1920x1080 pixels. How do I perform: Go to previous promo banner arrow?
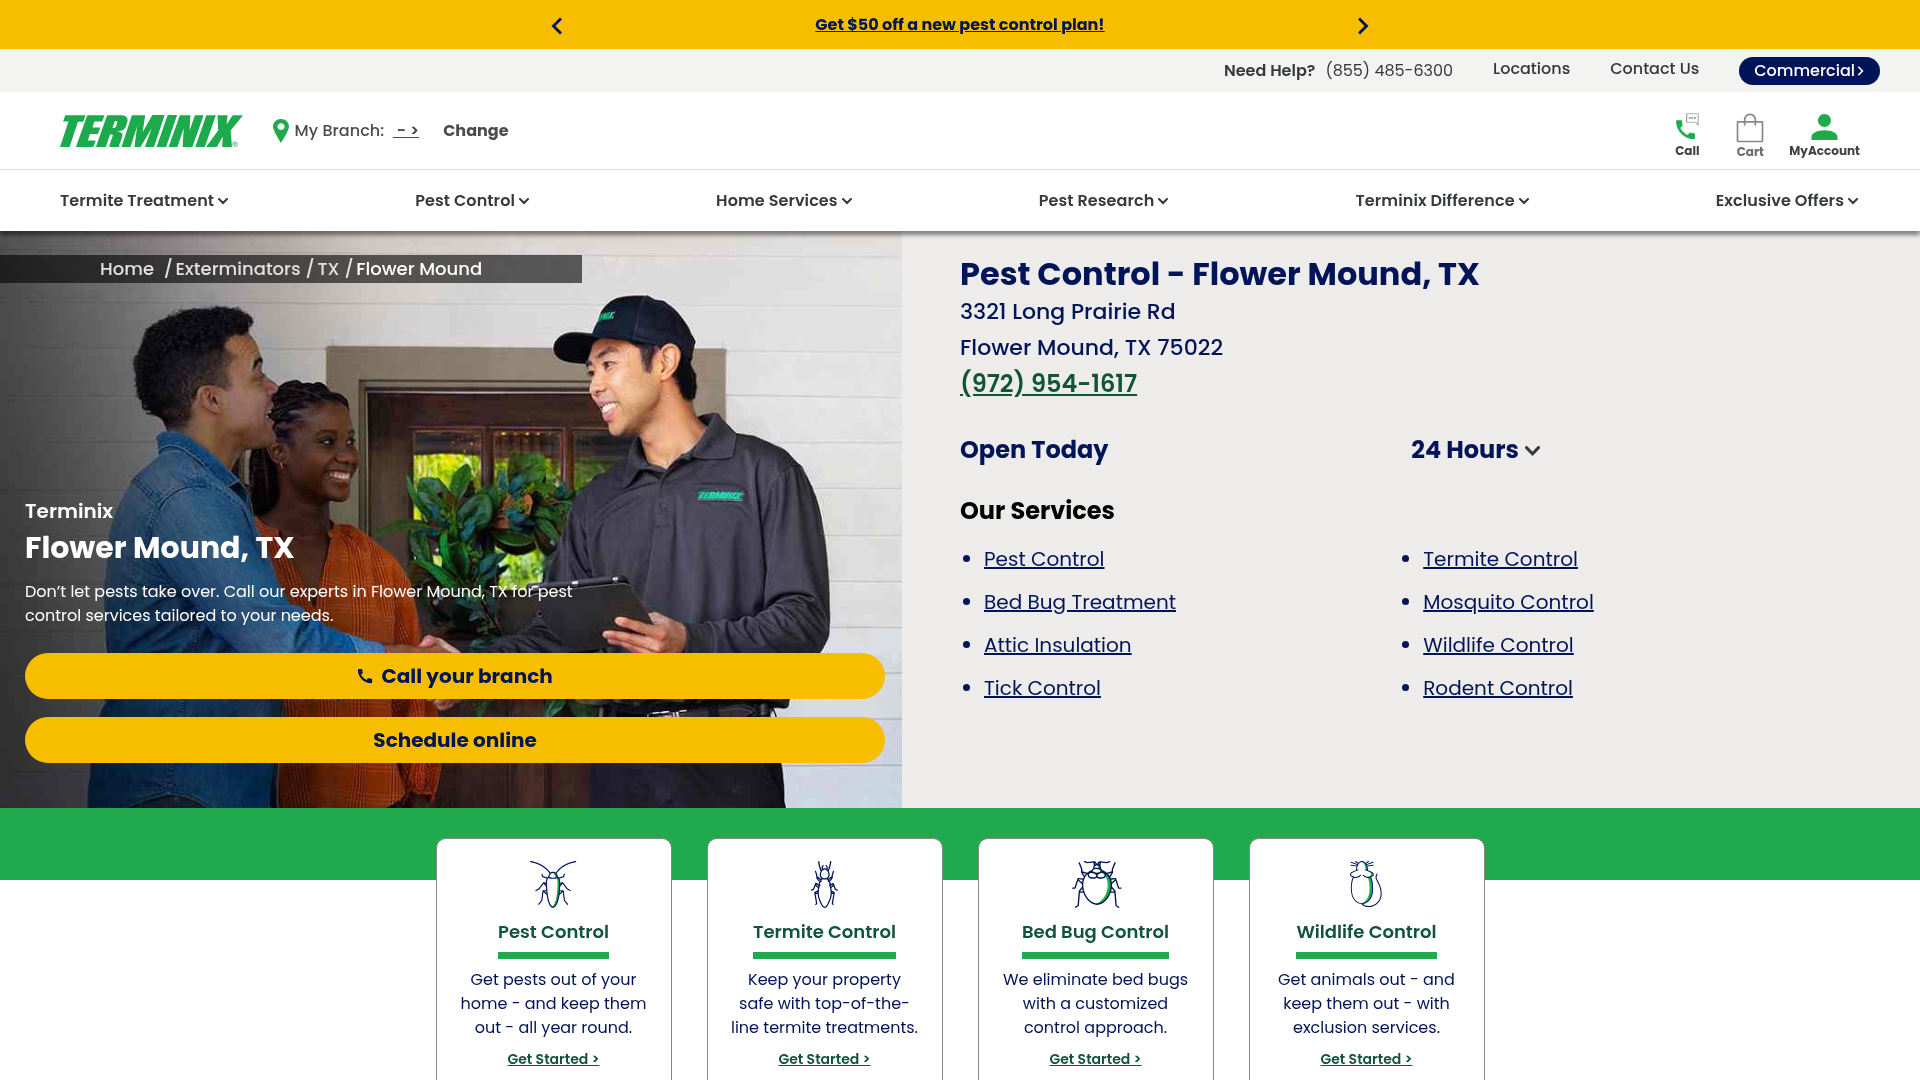(557, 26)
